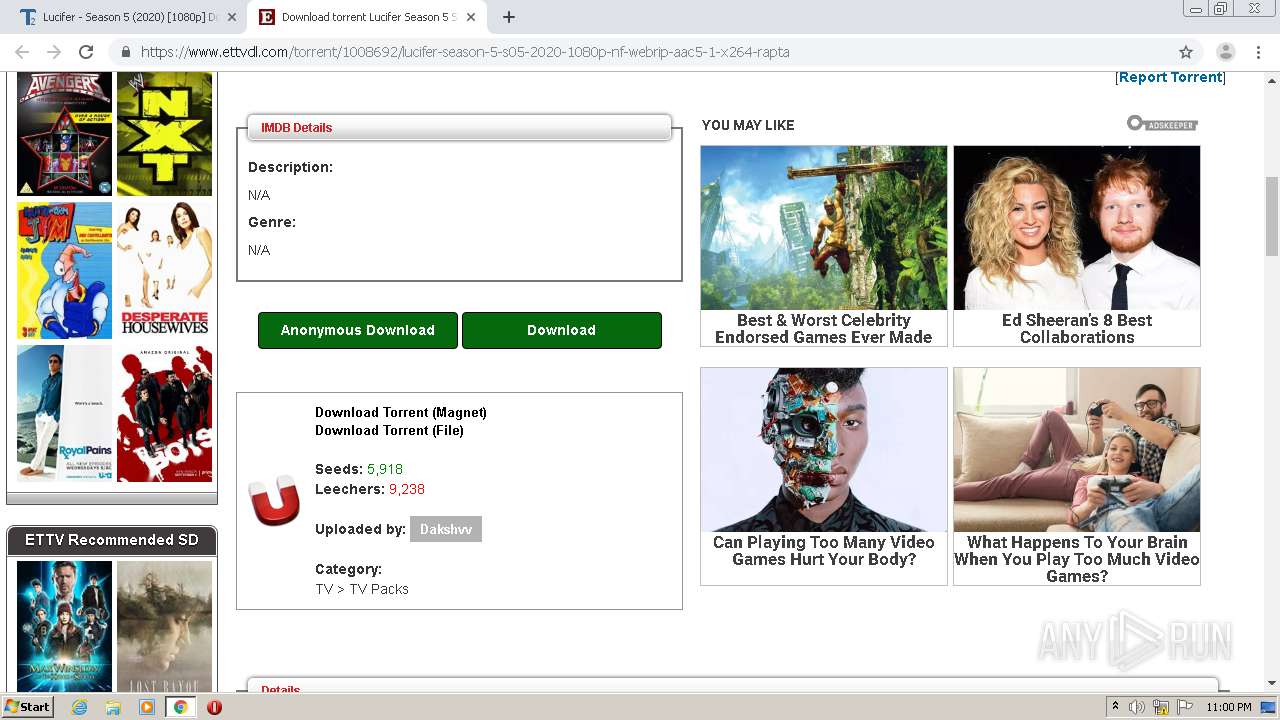Viewport: 1280px width, 720px height.
Task: Switch to the Lucifer - Season 5 tab
Action: [129, 17]
